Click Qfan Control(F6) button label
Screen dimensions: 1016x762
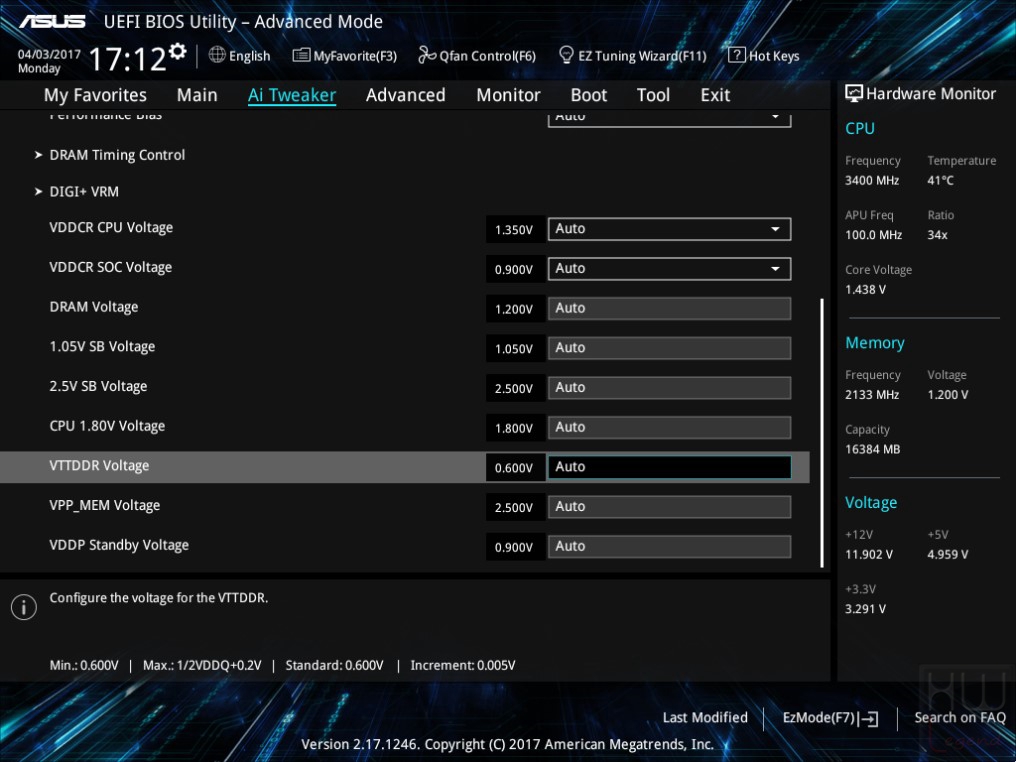point(487,56)
